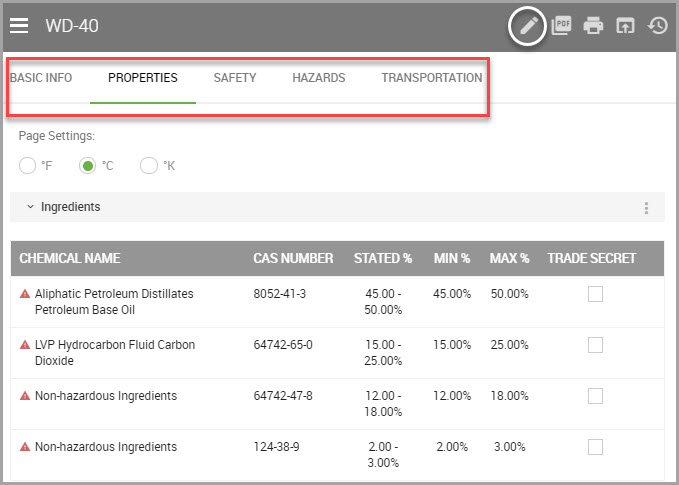Viewport: 679px width, 485px height.
Task: Select Aliphatic Petroleum Distillates chemical name
Action: tap(114, 302)
